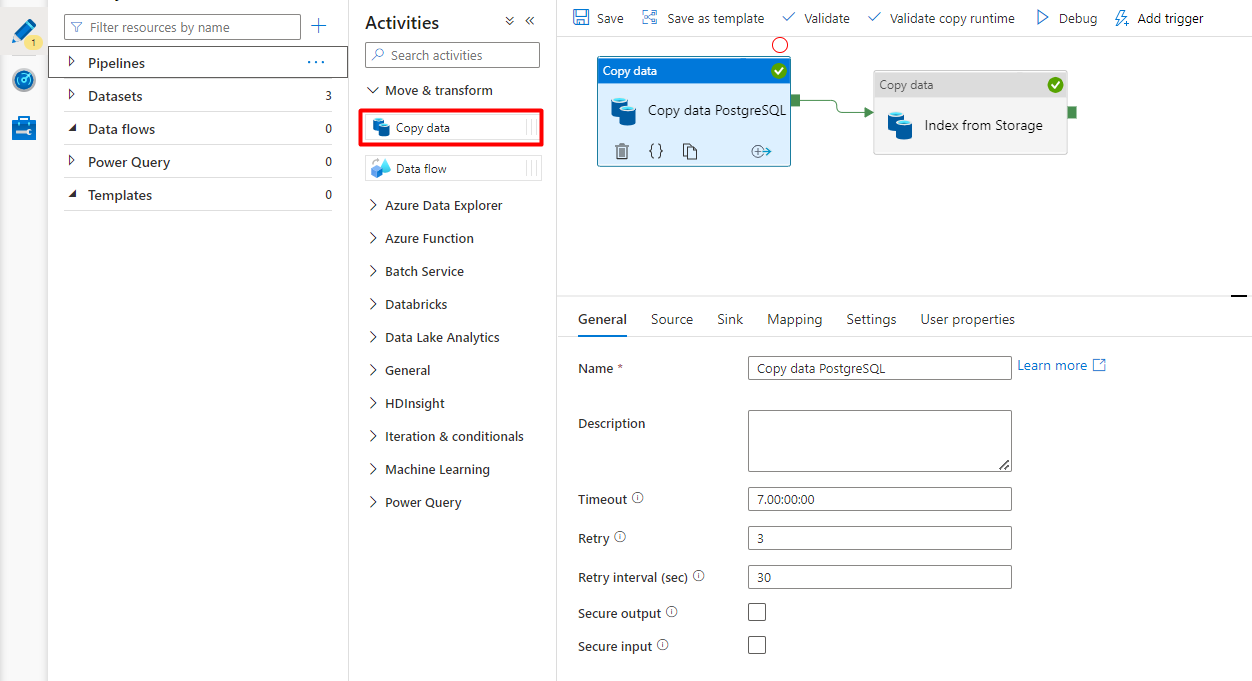Screen dimensions: 1252x681
Task: Click the Name input field
Action: (x=880, y=368)
